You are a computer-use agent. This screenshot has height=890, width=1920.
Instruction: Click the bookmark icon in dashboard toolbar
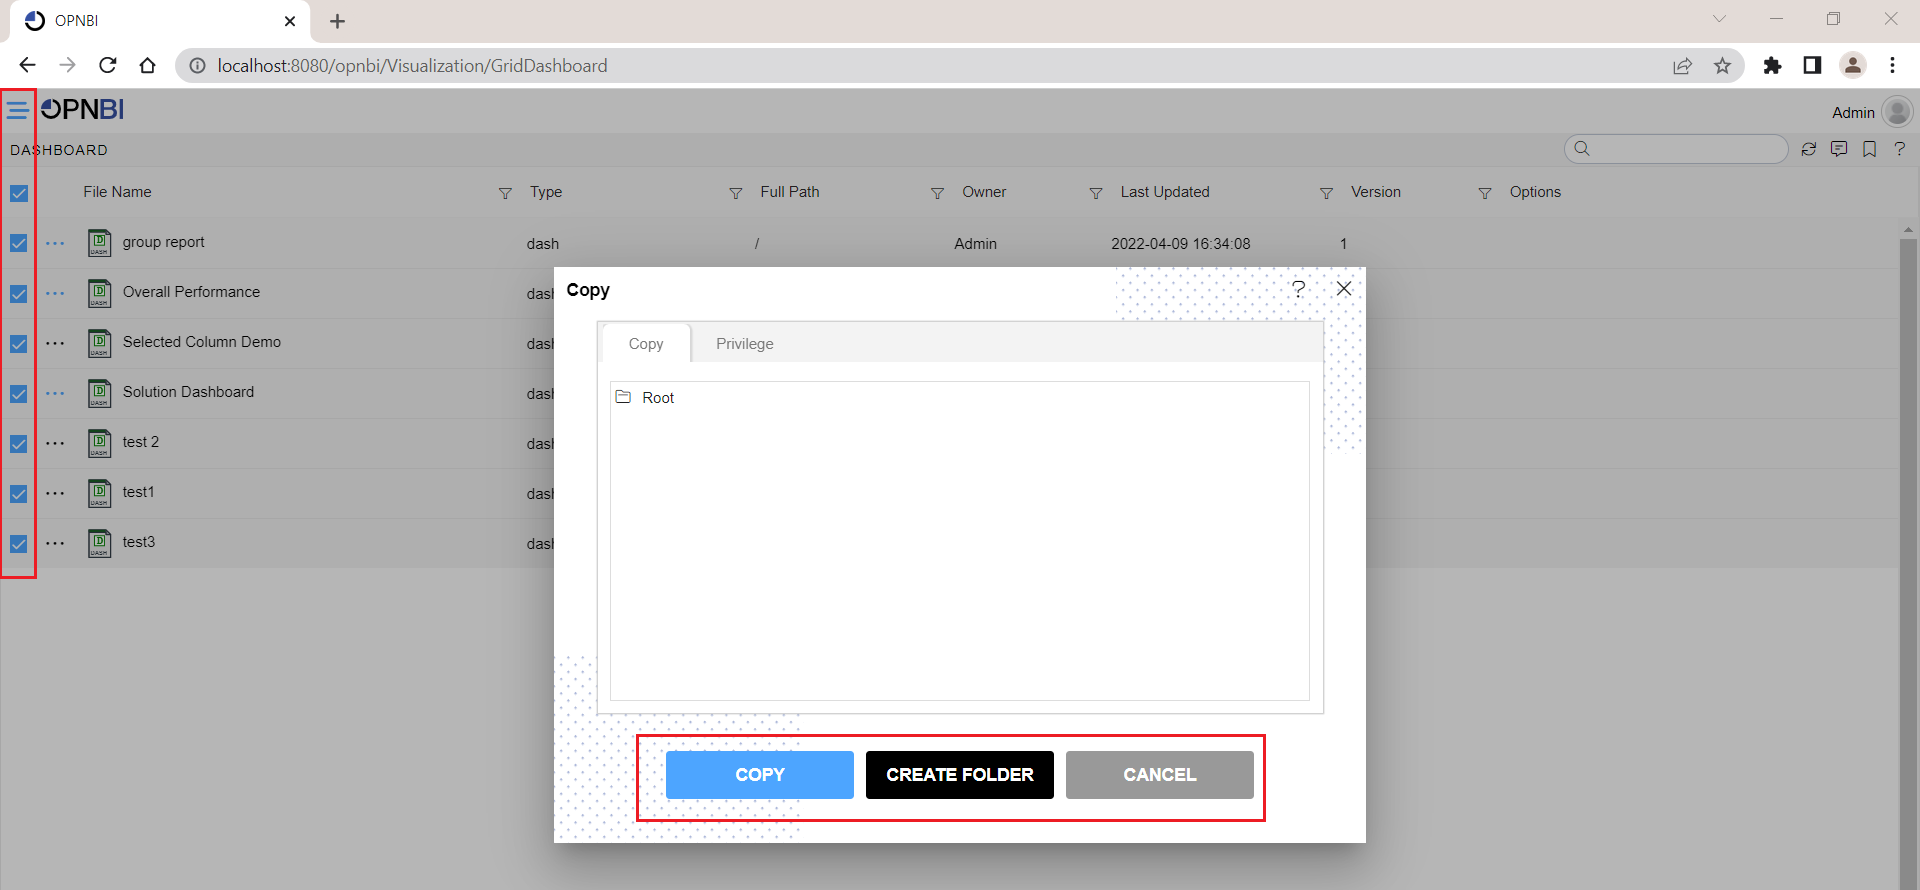coord(1869,149)
